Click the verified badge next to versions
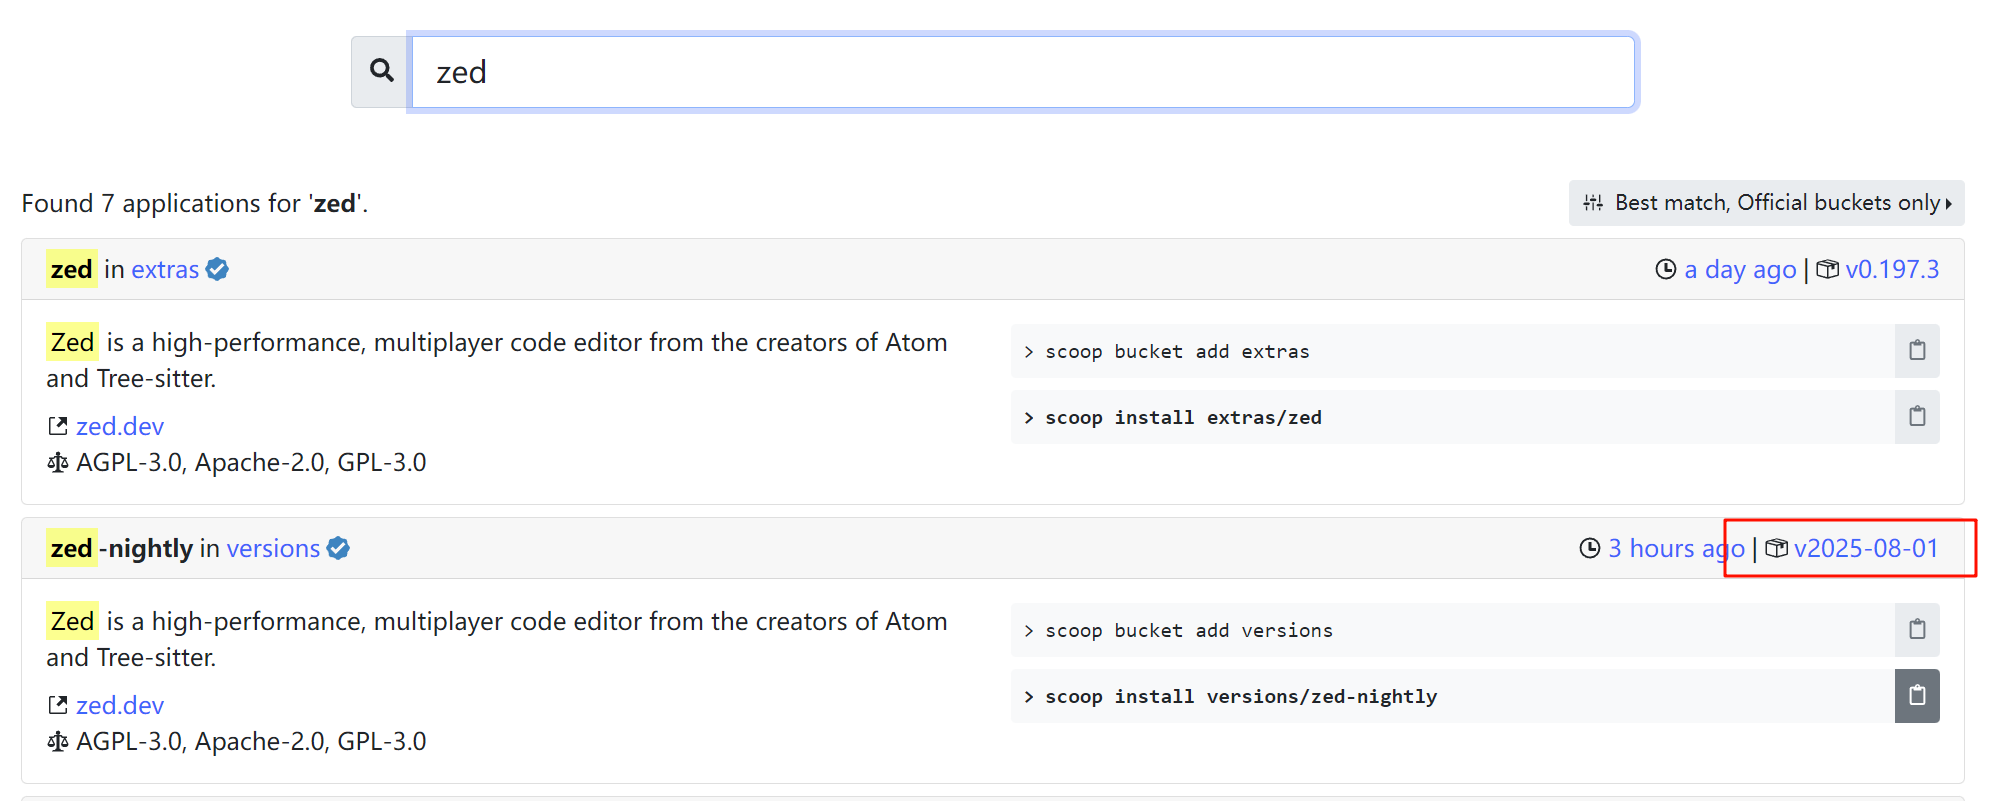Viewport: 2005px width, 801px height. point(338,549)
